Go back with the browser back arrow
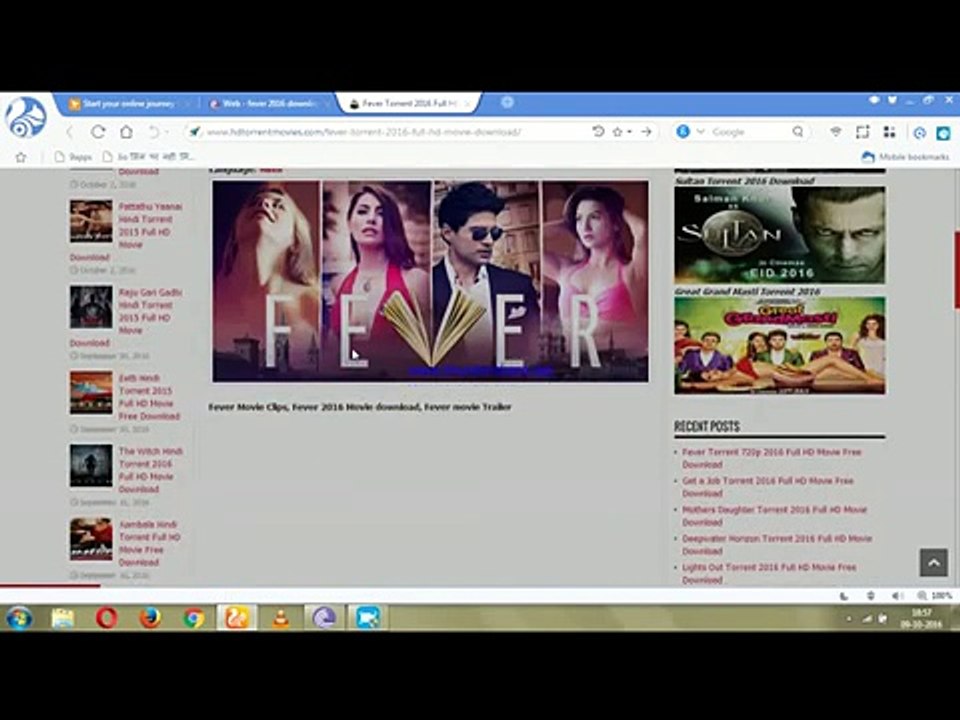The image size is (960, 720). click(70, 132)
